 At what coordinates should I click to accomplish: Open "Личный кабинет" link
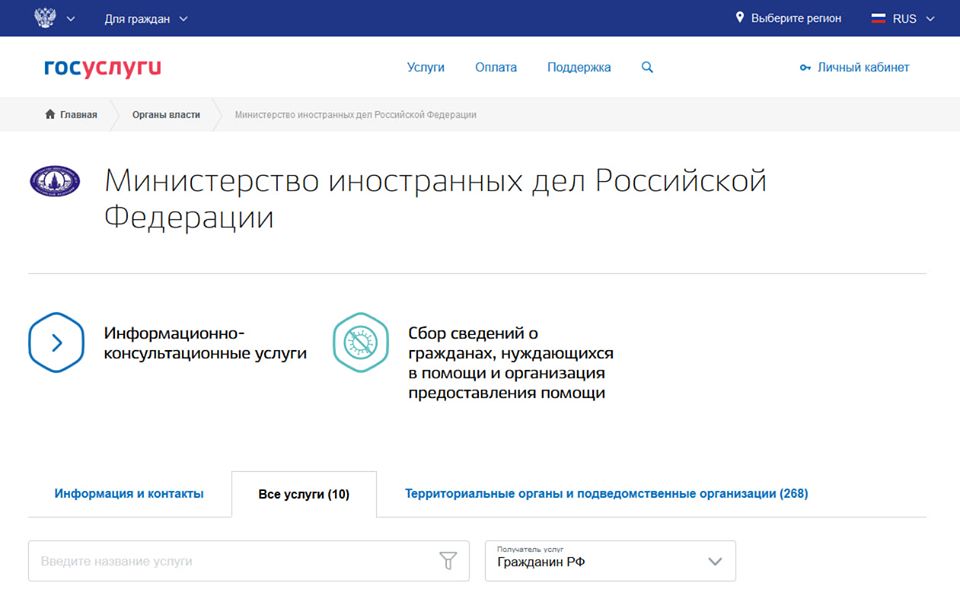(x=863, y=67)
